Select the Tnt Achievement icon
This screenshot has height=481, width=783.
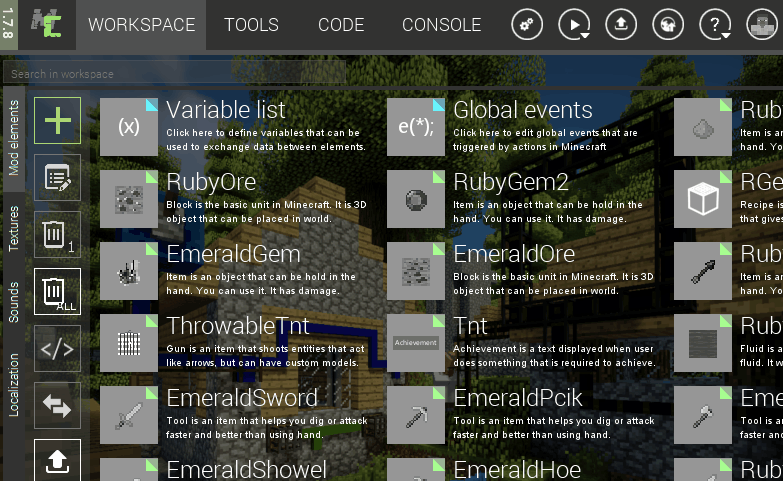[x=416, y=343]
